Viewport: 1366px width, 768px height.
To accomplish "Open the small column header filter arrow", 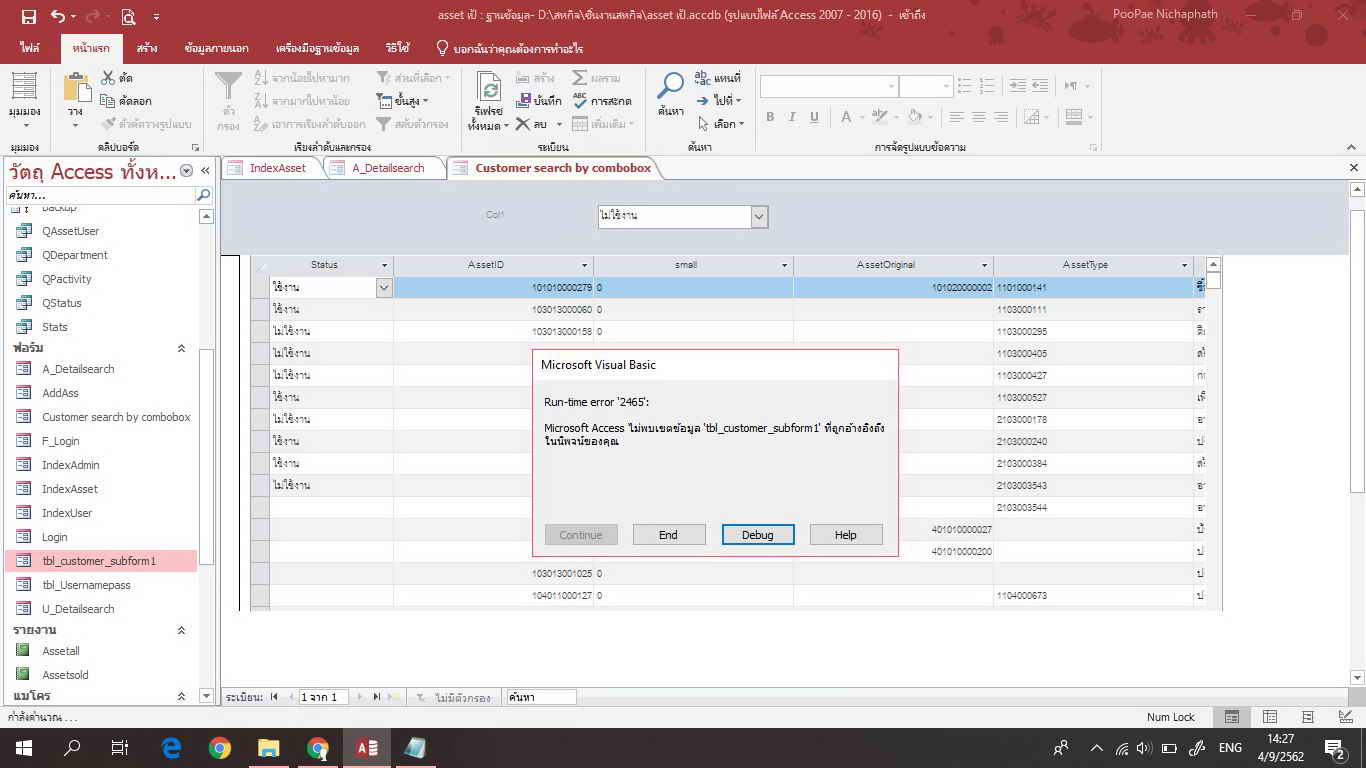I will (784, 265).
